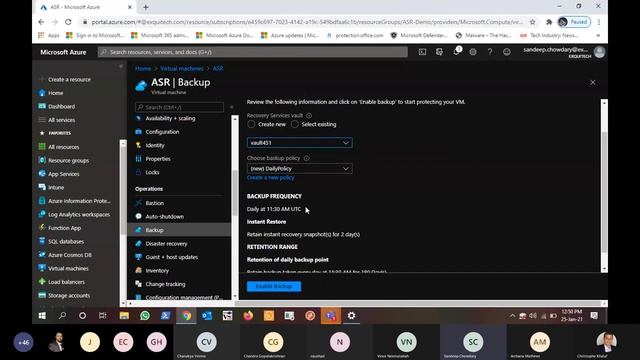Open the Help question mark icon
The width and height of the screenshot is (640, 360).
tap(490, 52)
